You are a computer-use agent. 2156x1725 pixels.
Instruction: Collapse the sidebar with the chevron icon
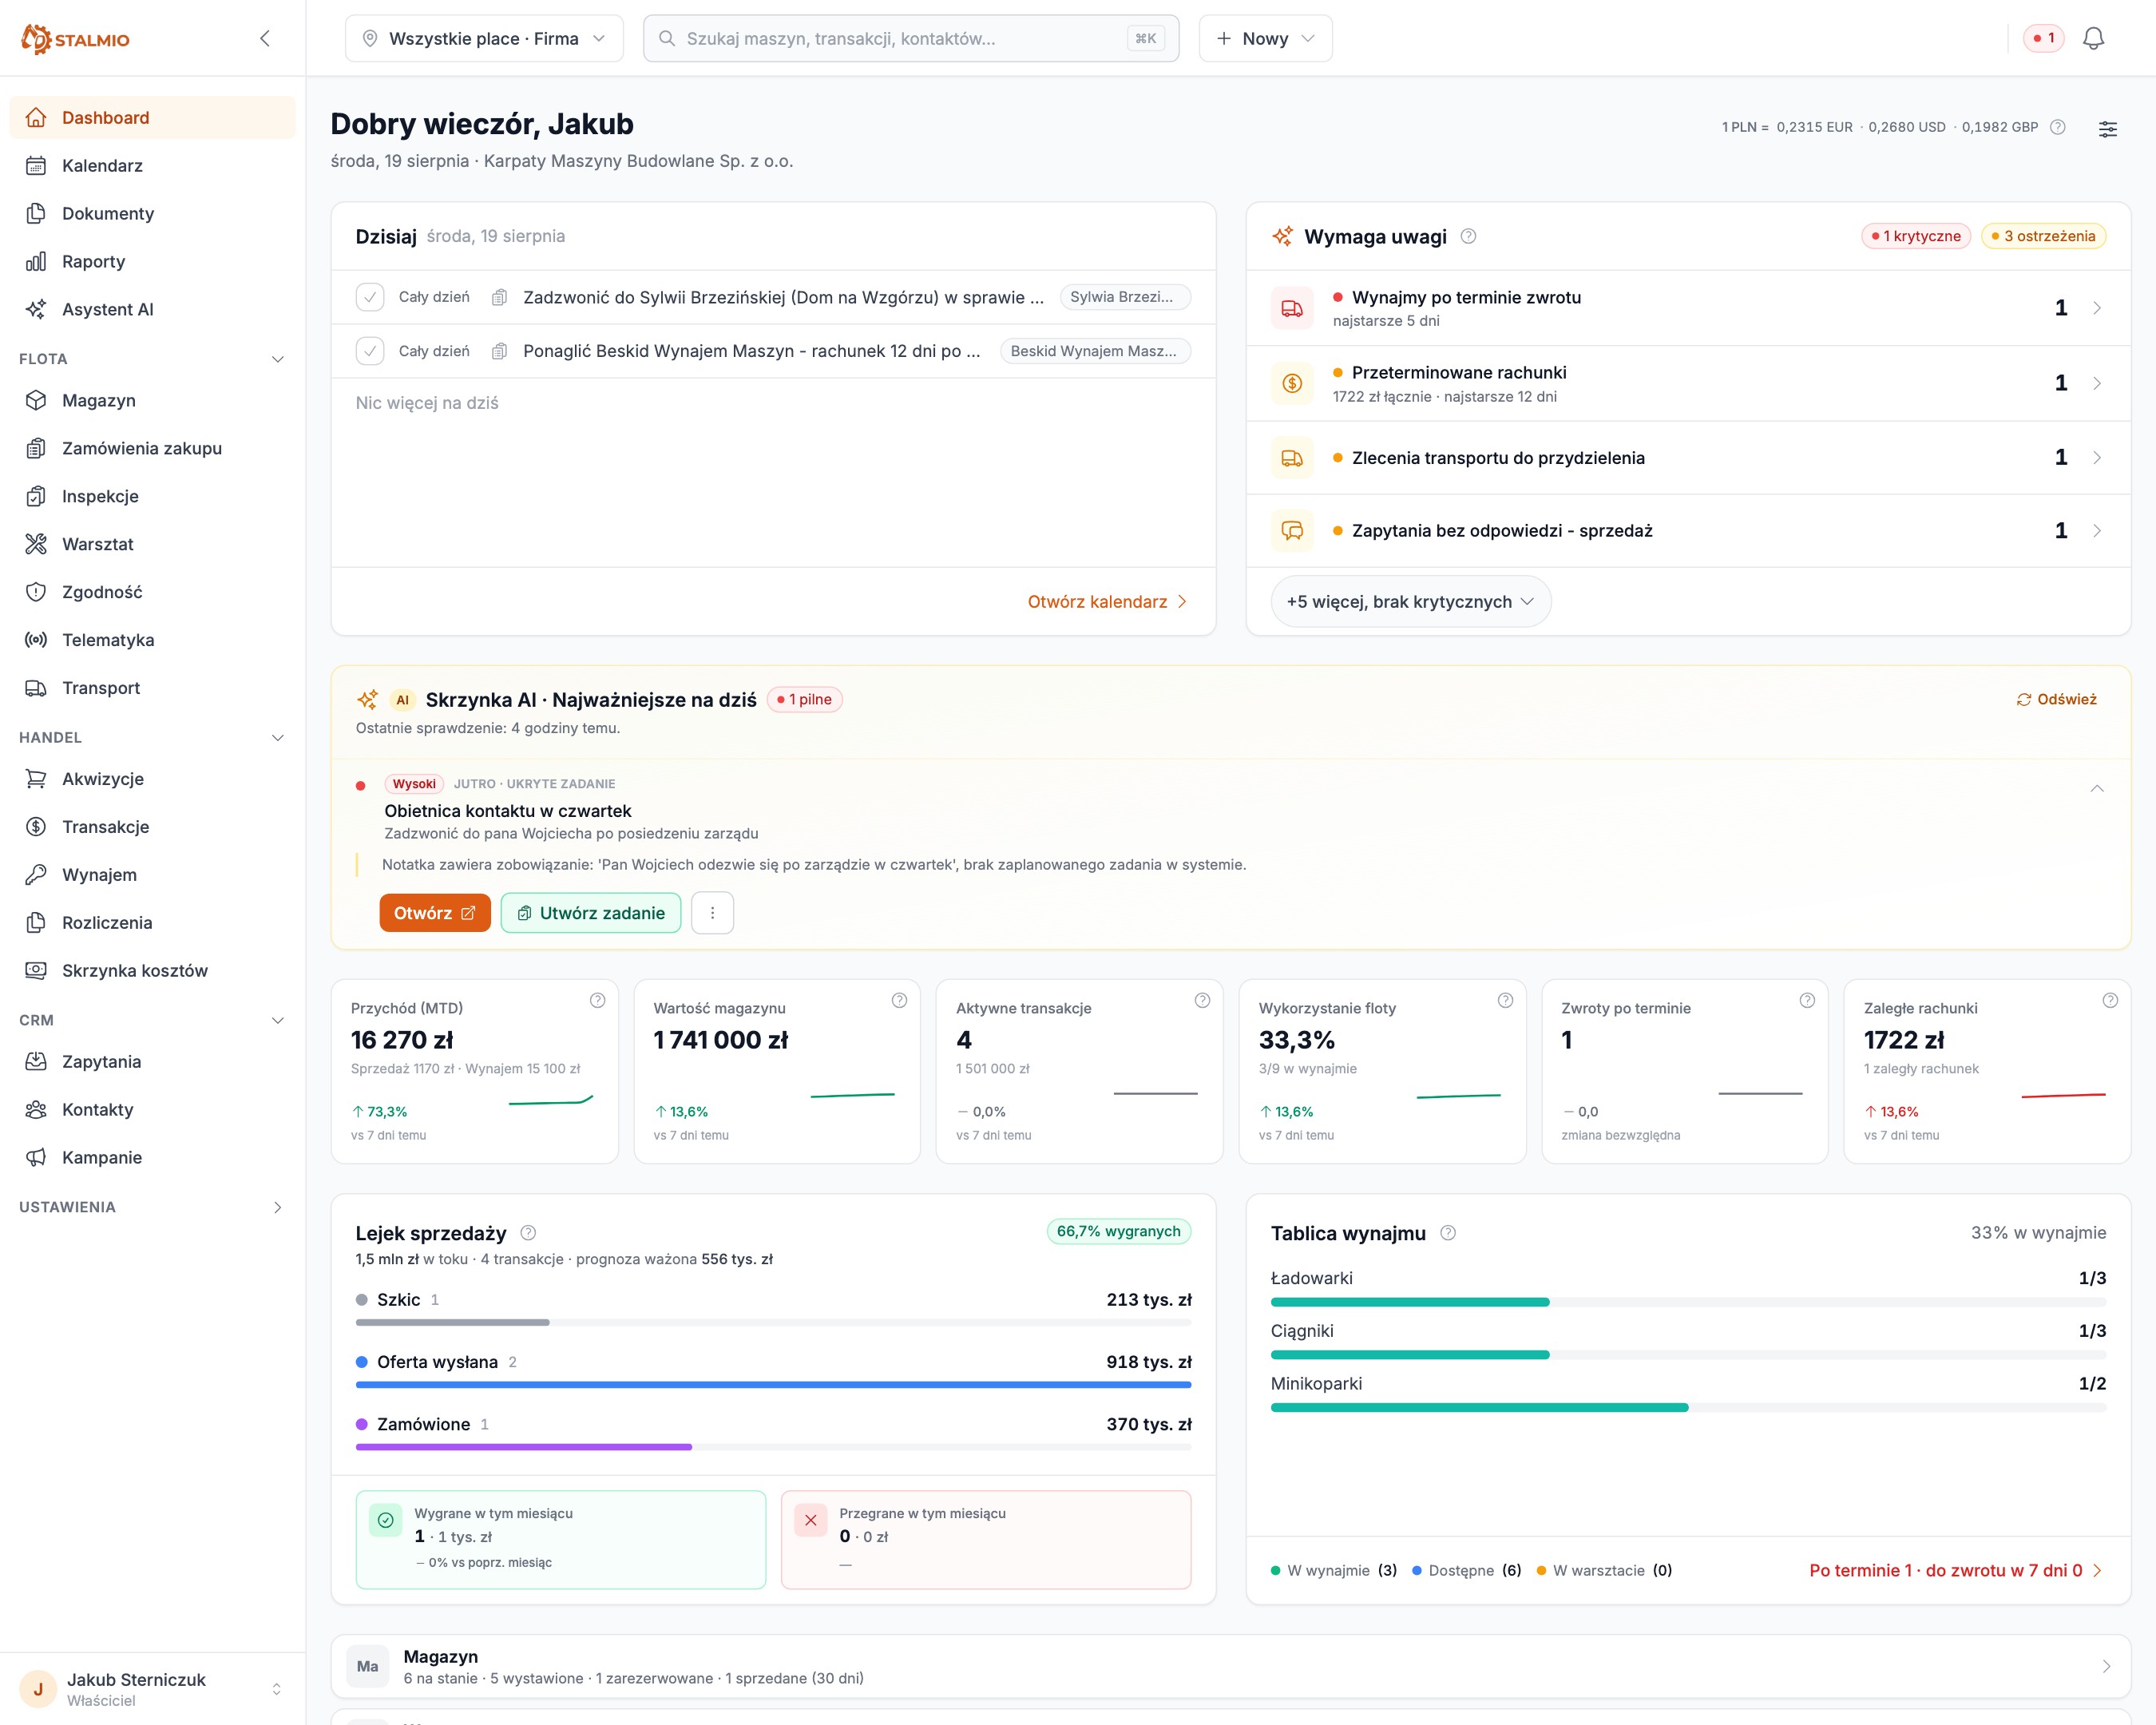coord(265,38)
